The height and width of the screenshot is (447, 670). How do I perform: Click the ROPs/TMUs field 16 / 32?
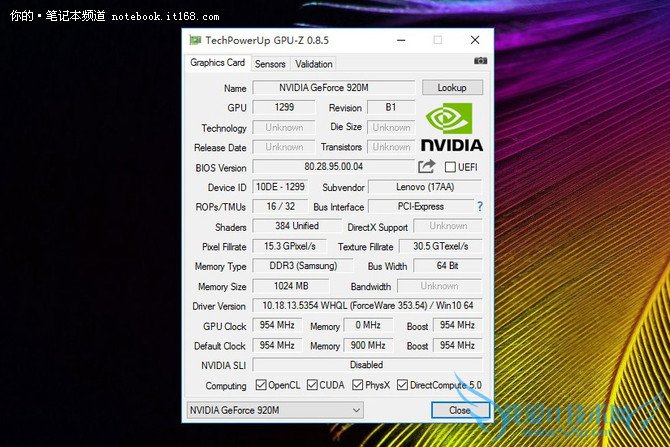280,206
